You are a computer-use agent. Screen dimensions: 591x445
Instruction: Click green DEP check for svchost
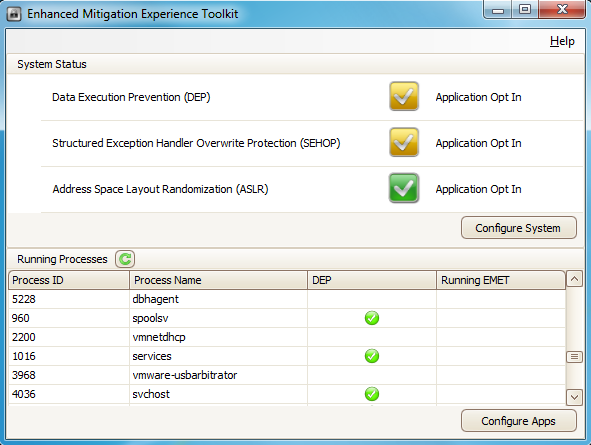372,394
